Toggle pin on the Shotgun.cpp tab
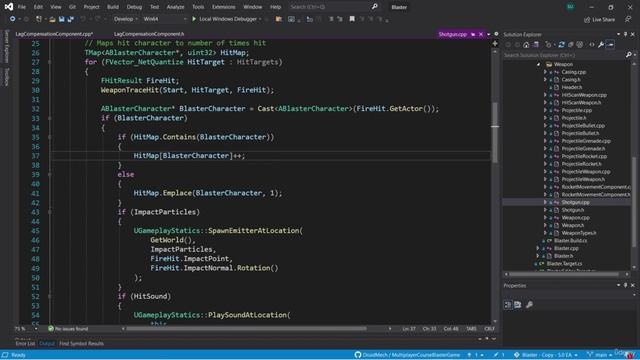Viewport: 640px width, 360px height. pos(473,34)
